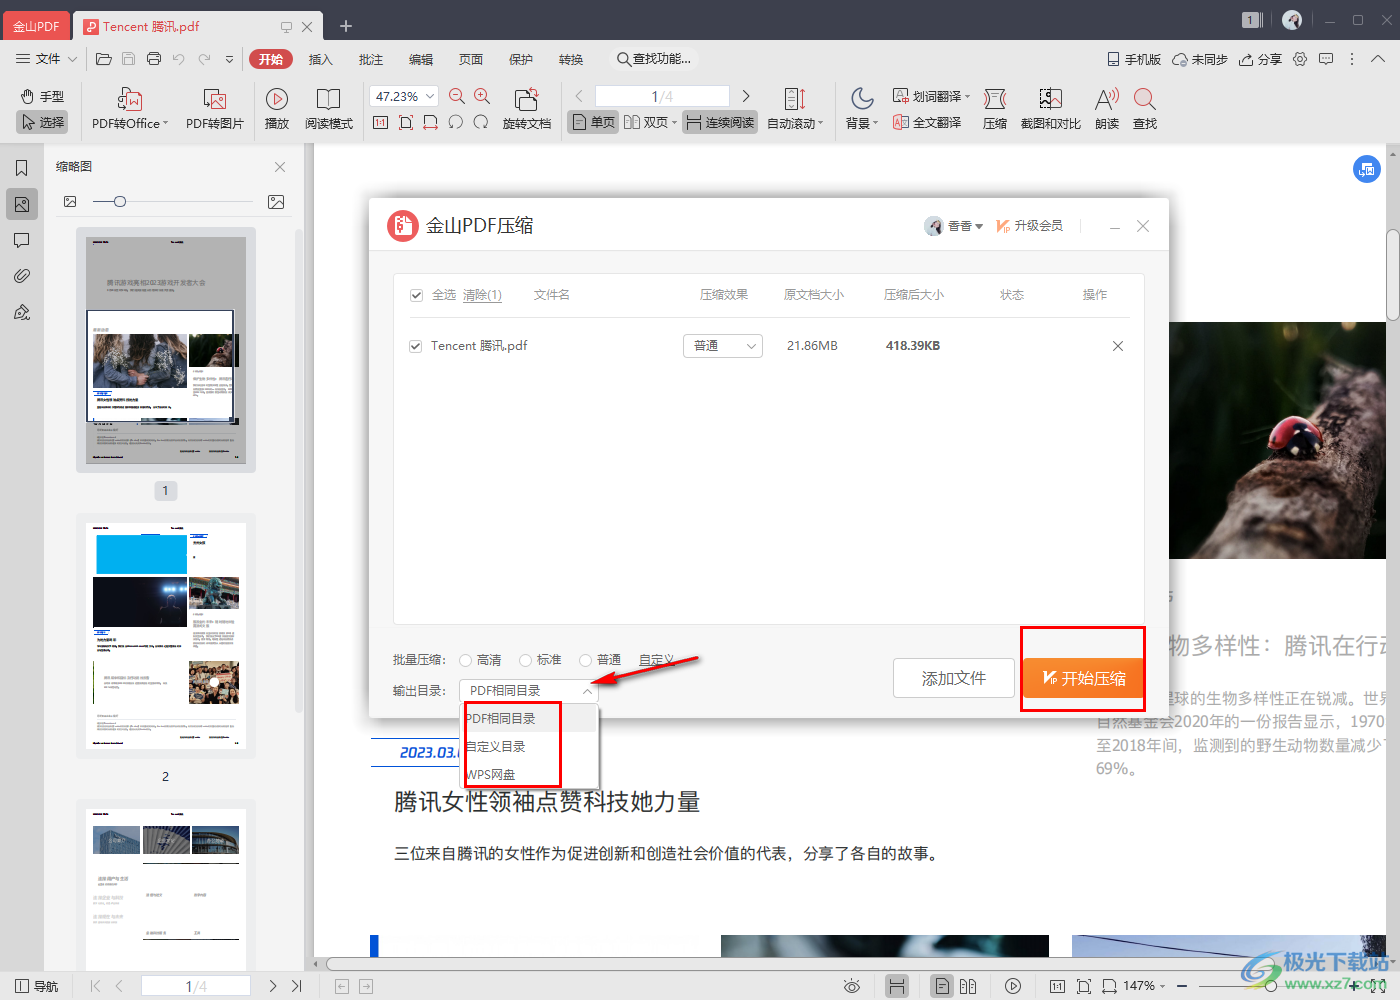
Task: Go to next page arrow in toolbar
Action: click(746, 96)
